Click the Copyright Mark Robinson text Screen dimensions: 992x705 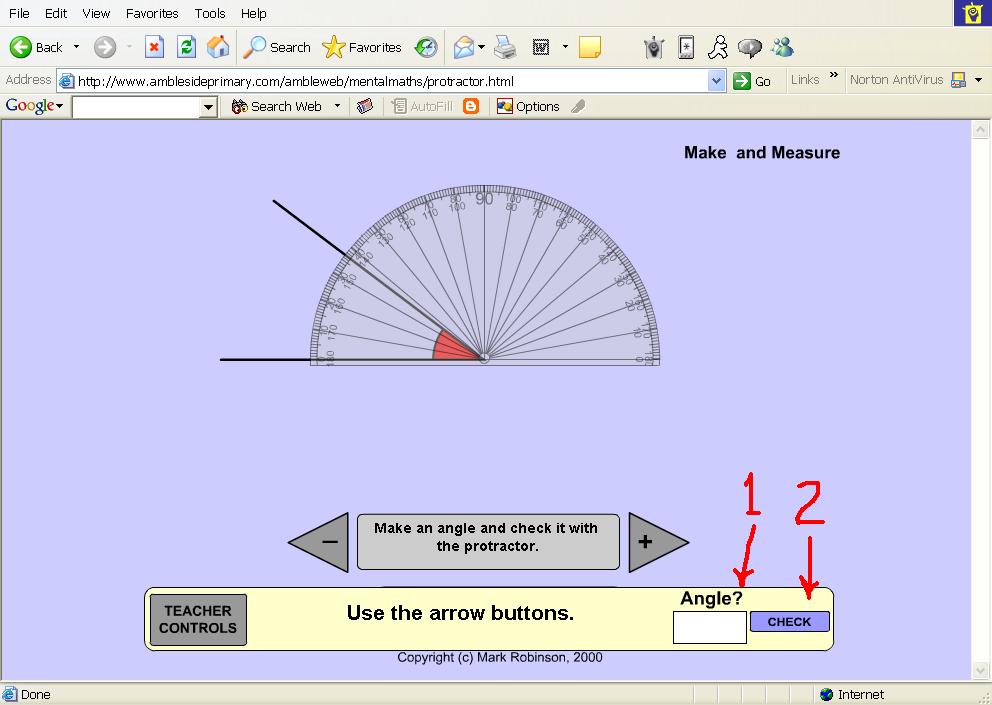pyautogui.click(x=499, y=658)
